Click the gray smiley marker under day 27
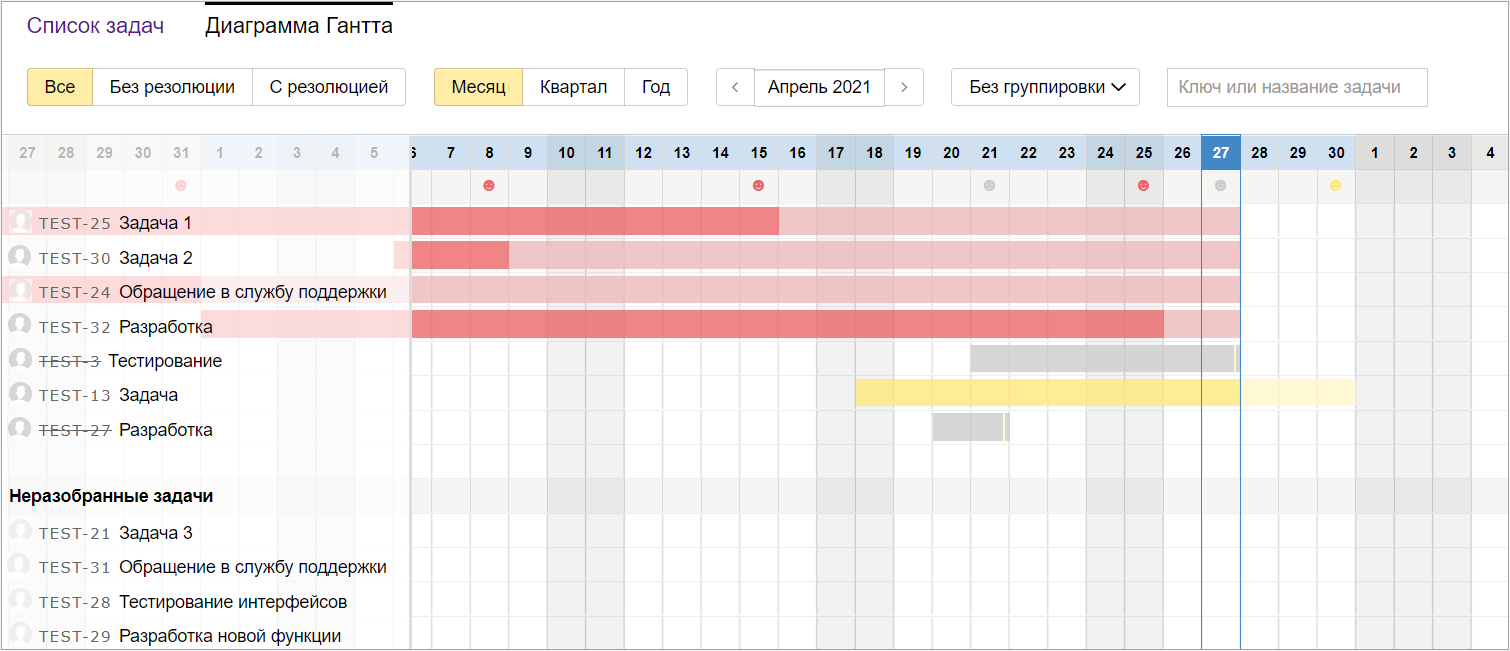The width and height of the screenshot is (1510, 651). point(1220,185)
